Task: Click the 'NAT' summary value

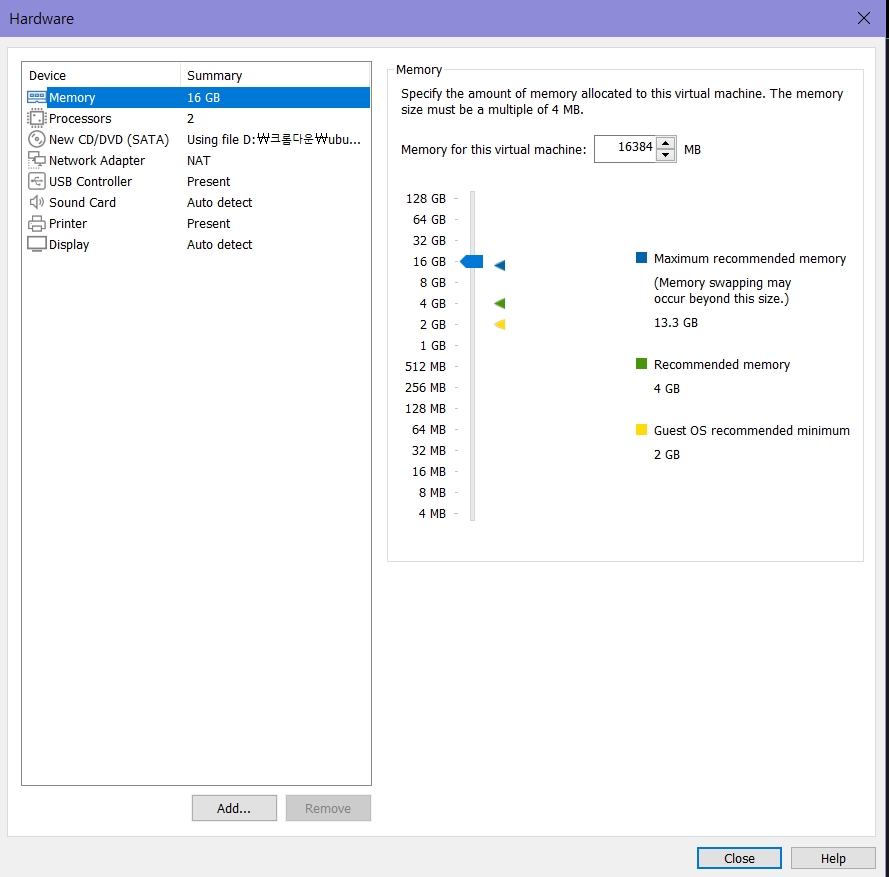Action: coord(198,160)
